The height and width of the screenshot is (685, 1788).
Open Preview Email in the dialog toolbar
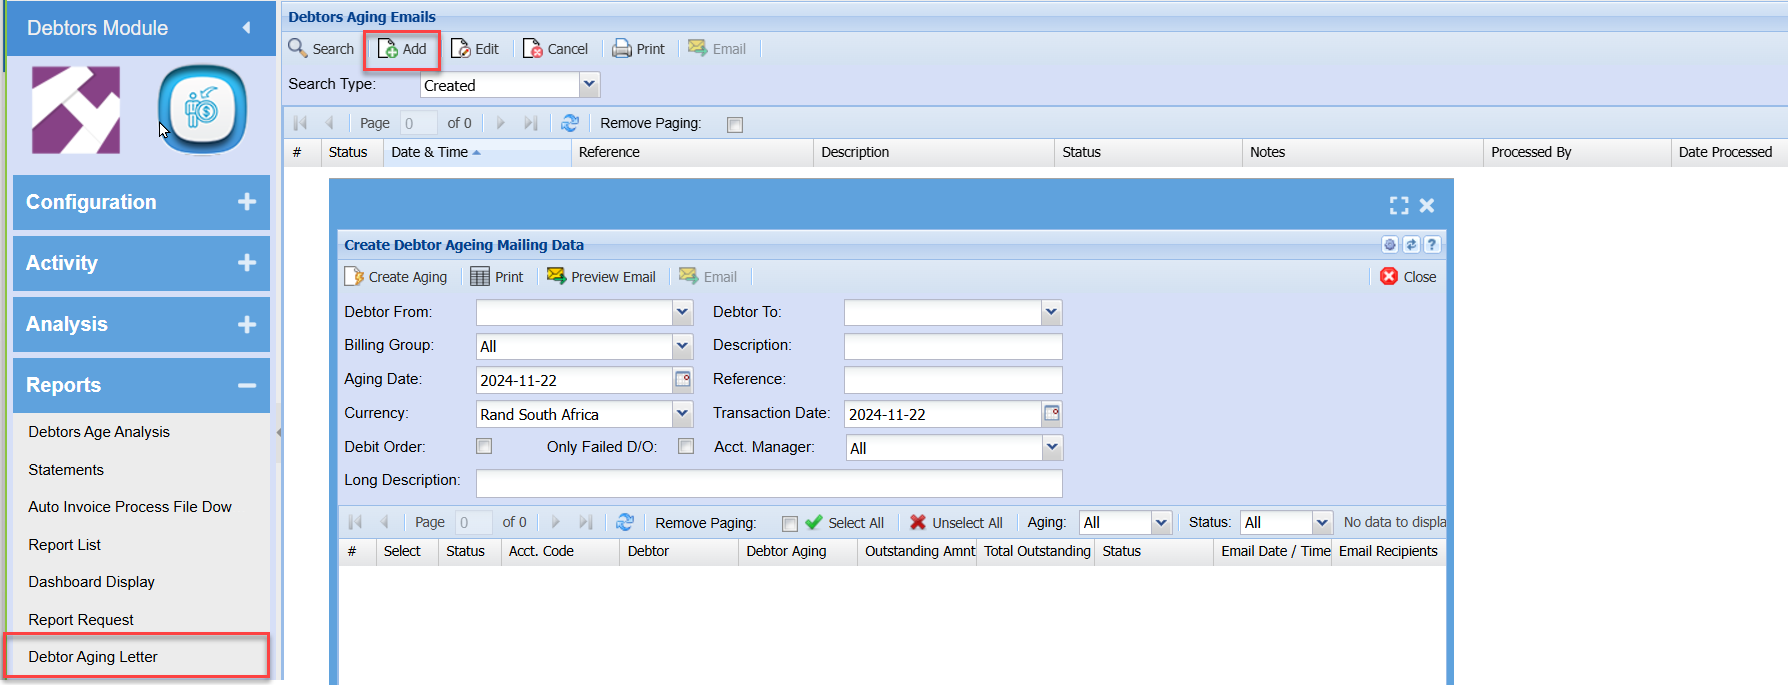601,277
